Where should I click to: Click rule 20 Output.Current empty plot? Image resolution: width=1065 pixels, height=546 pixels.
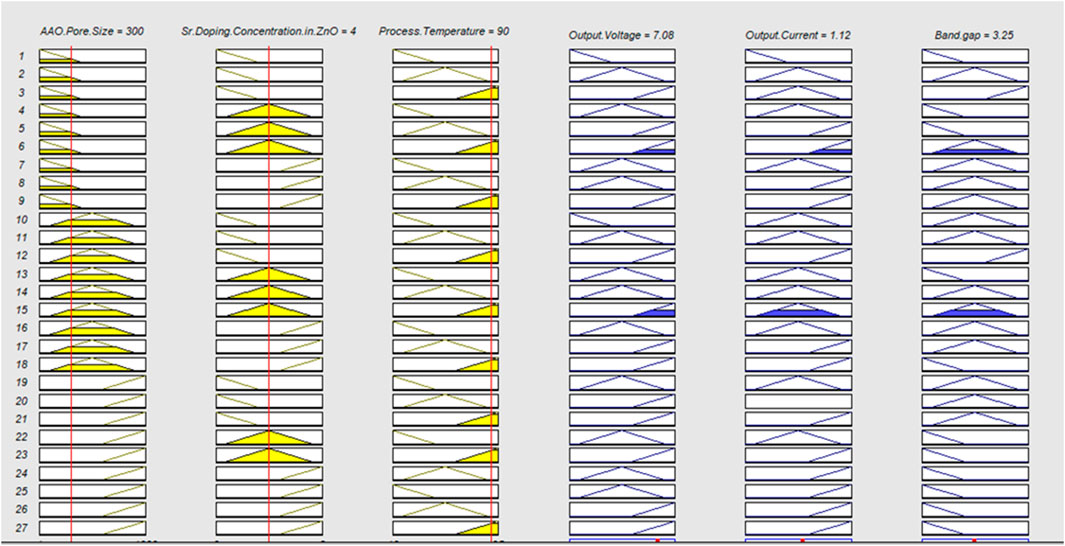pyautogui.click(x=799, y=401)
